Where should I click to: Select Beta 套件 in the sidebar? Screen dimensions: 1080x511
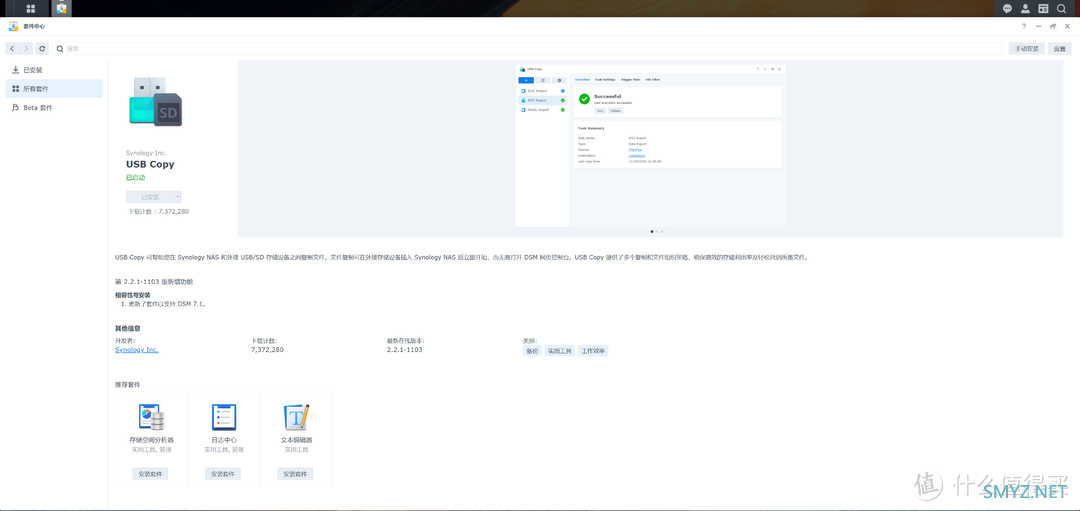pos(54,108)
